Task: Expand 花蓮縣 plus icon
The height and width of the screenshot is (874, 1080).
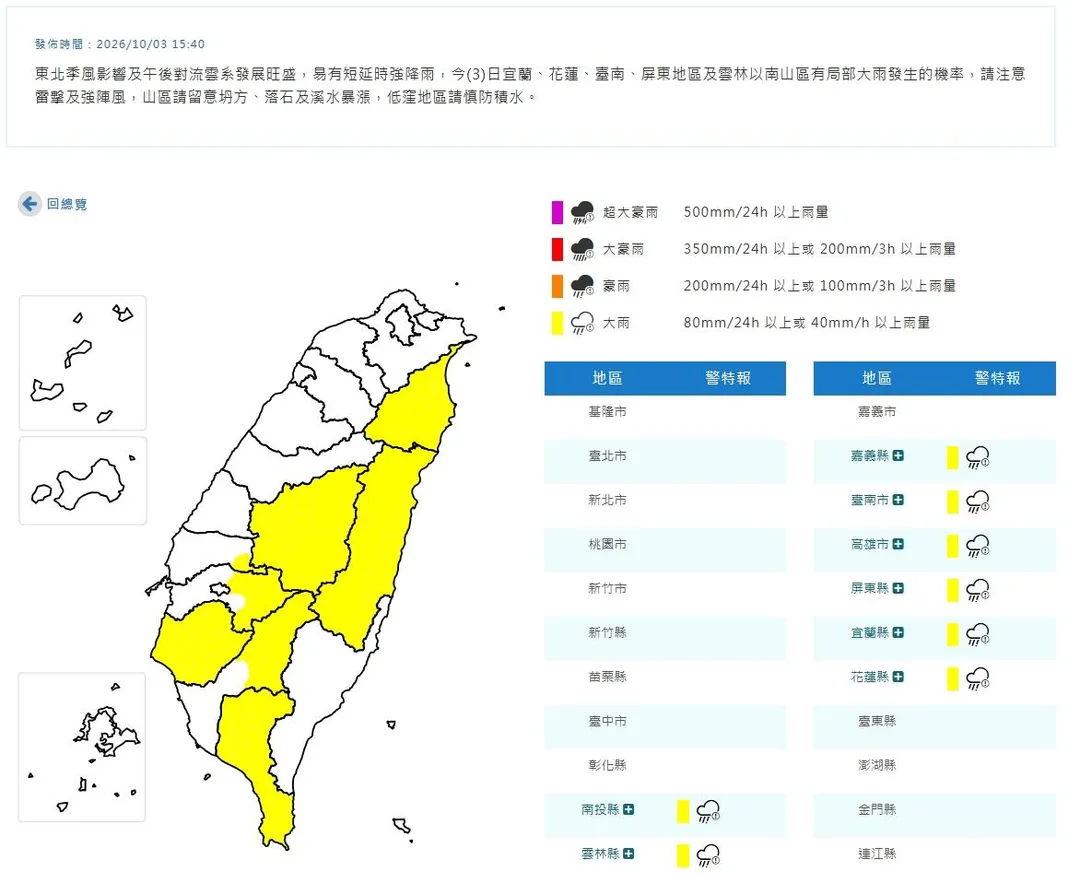Action: [898, 677]
